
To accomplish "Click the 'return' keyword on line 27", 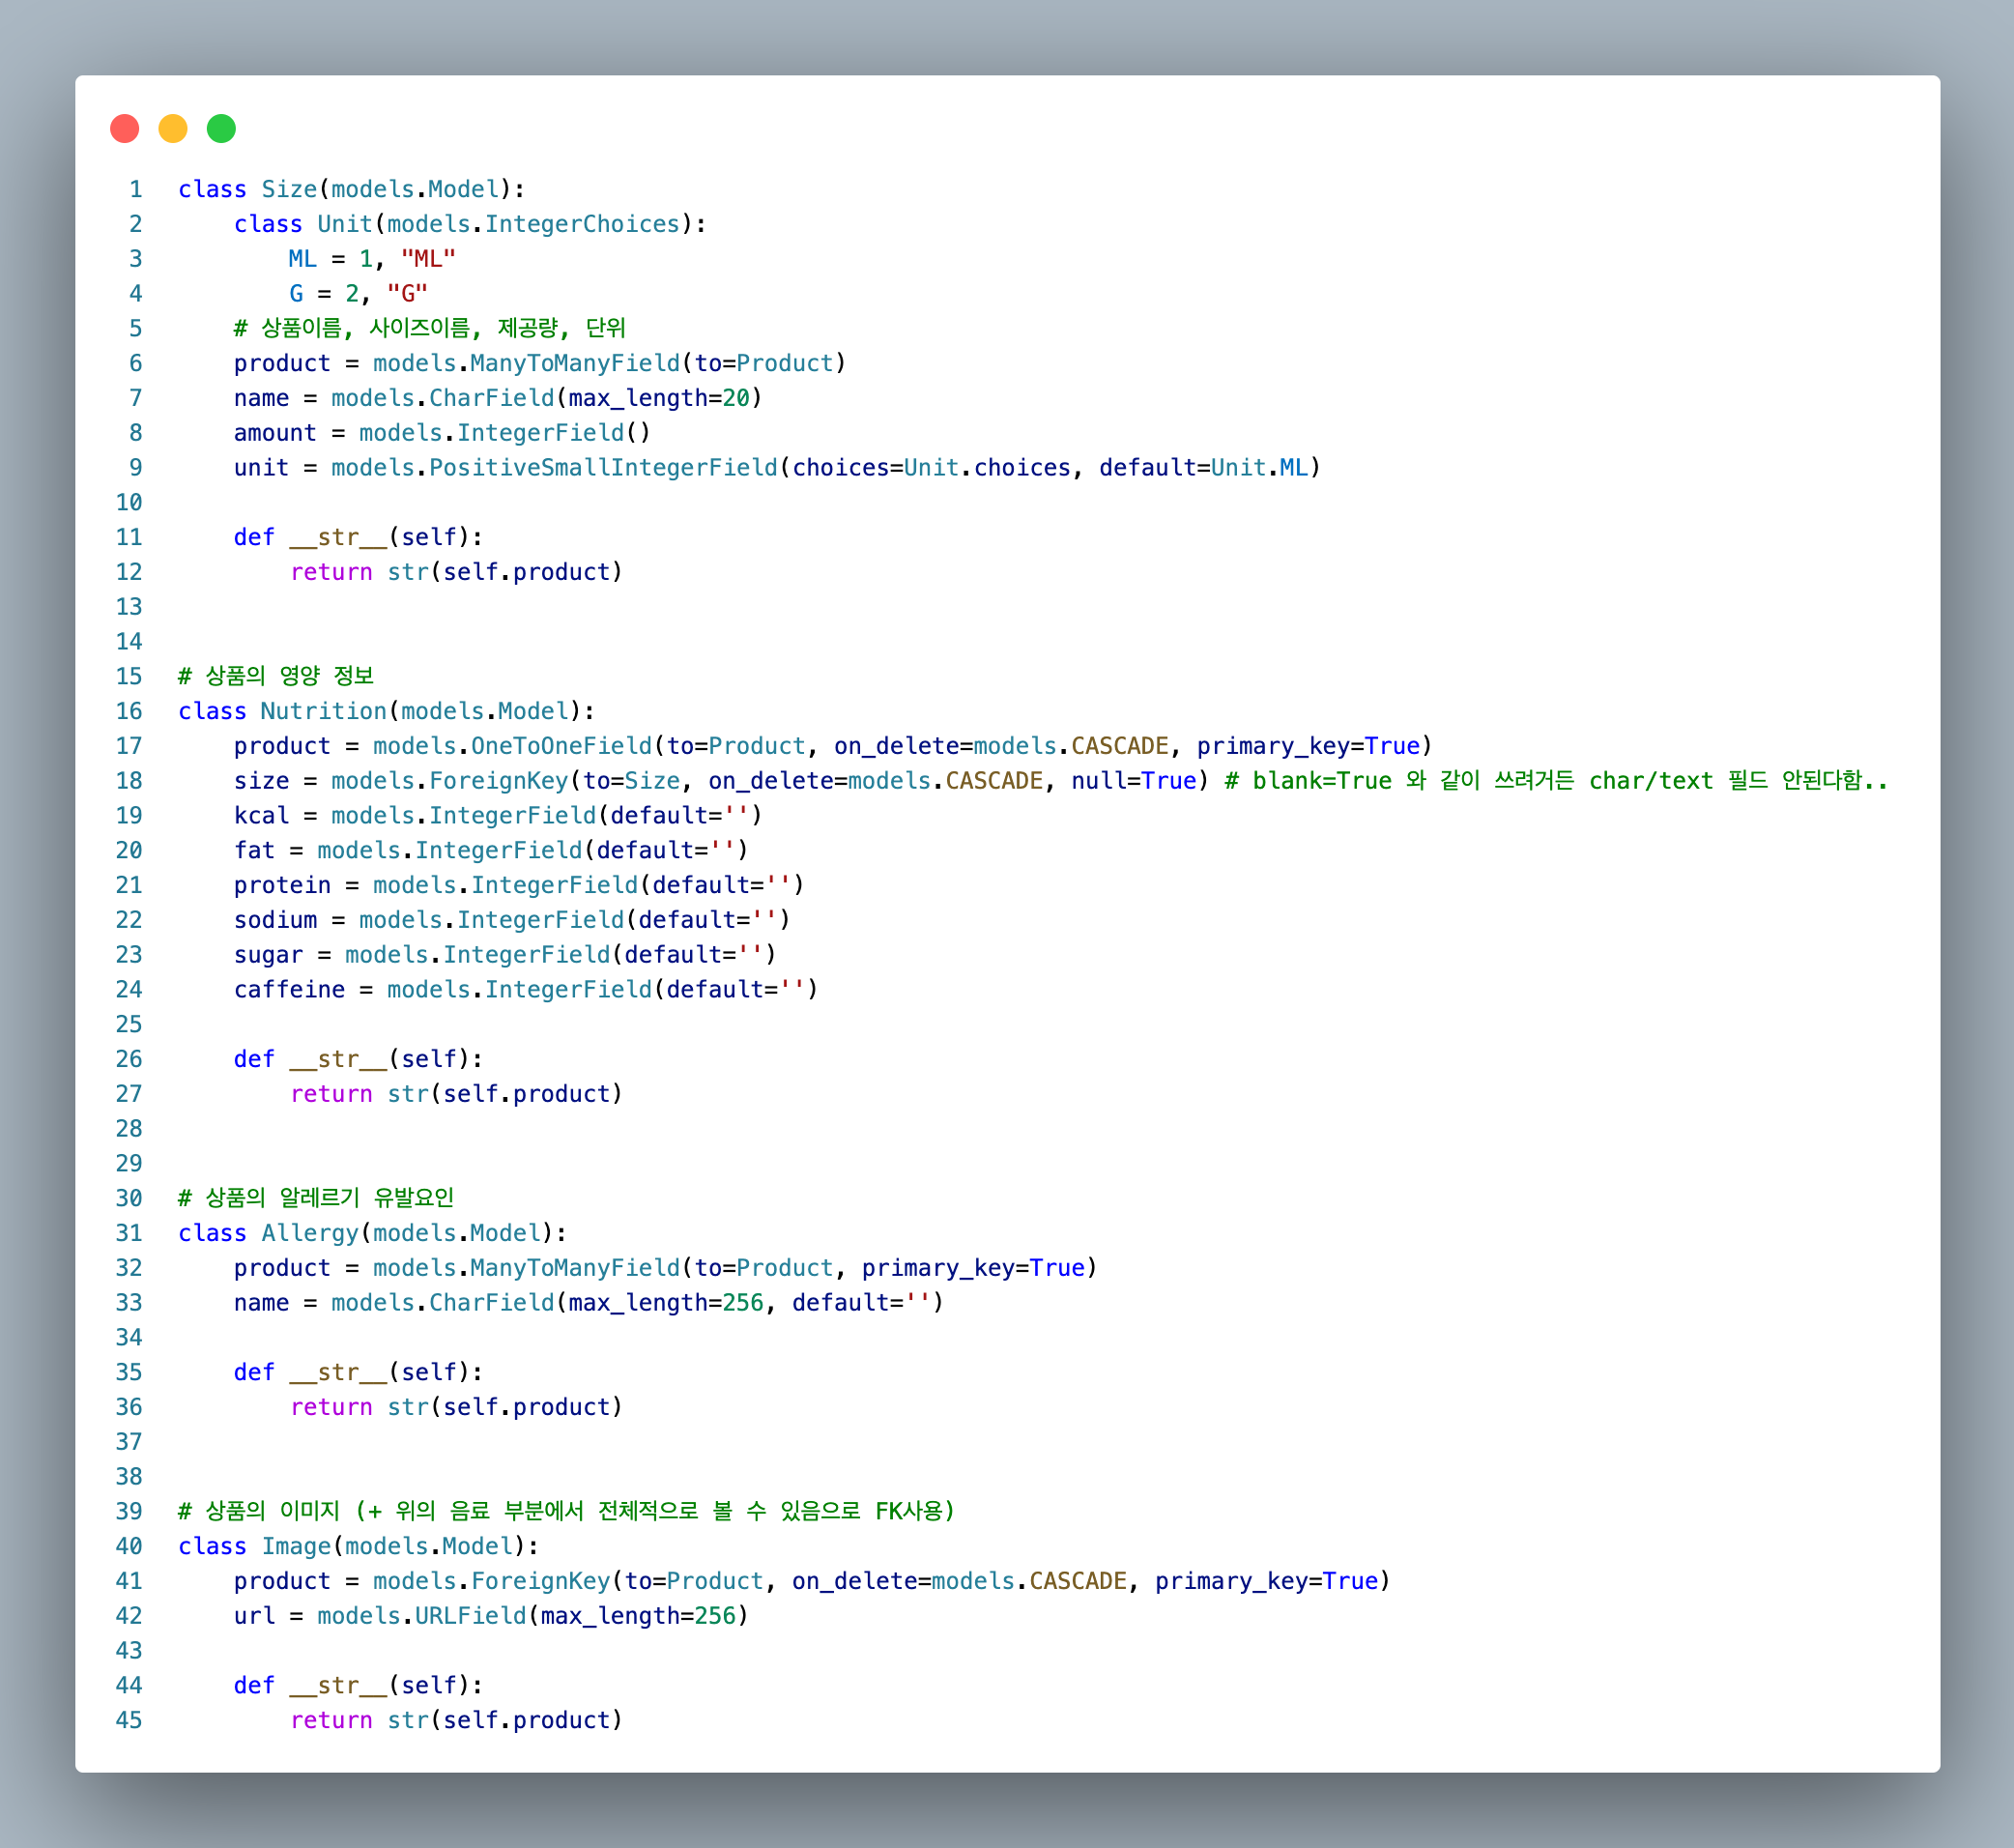I will tap(331, 1094).
